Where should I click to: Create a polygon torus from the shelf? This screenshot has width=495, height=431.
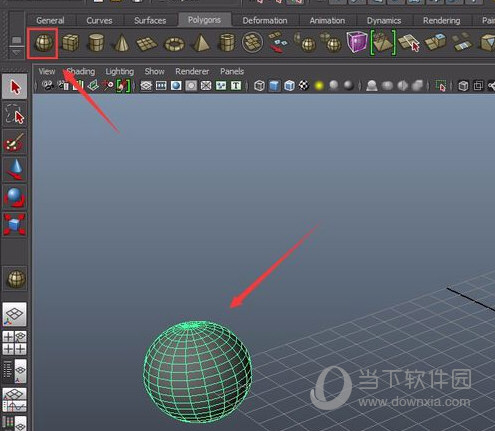click(175, 44)
